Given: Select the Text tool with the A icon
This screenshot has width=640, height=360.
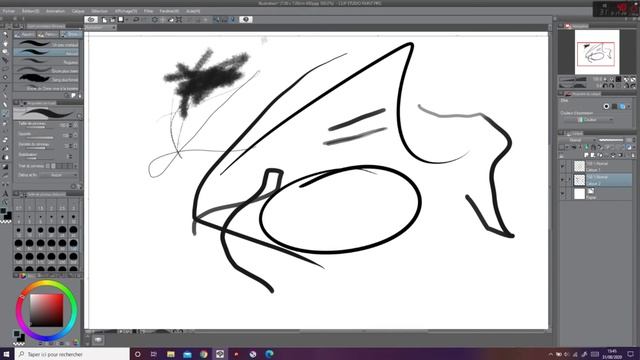Looking at the screenshot, I should coord(5,193).
